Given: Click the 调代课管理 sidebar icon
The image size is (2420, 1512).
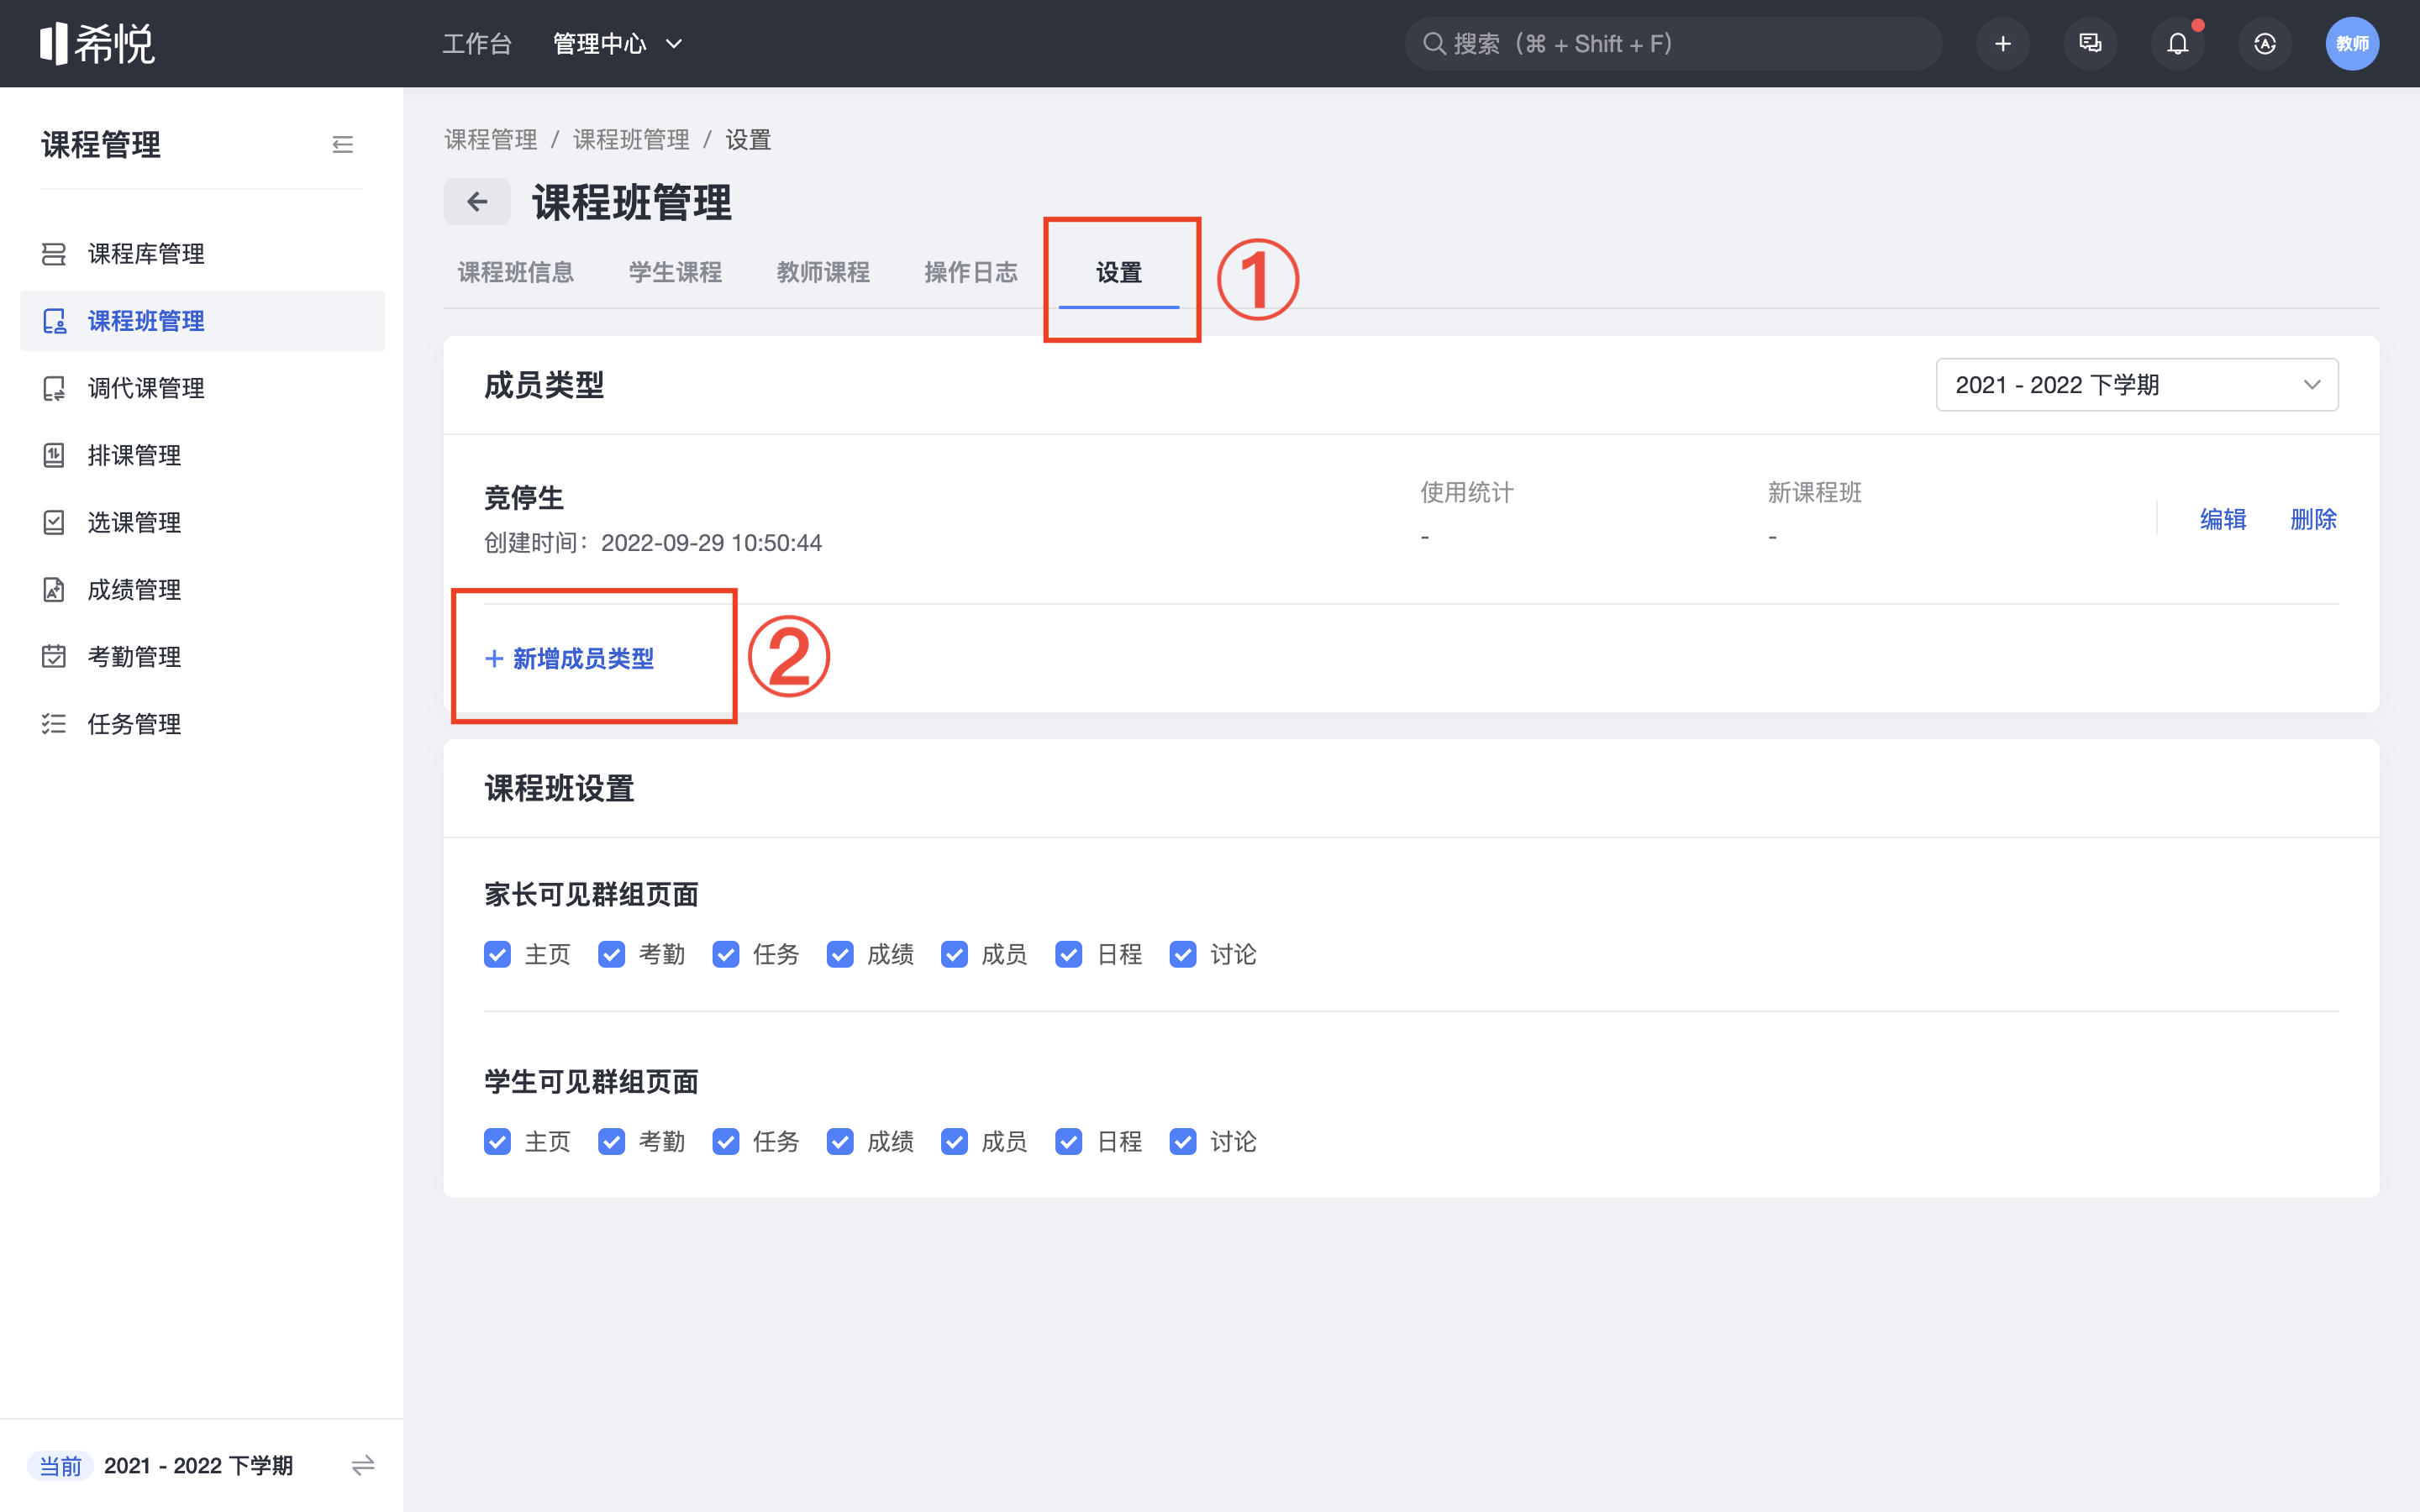Looking at the screenshot, I should 54,388.
